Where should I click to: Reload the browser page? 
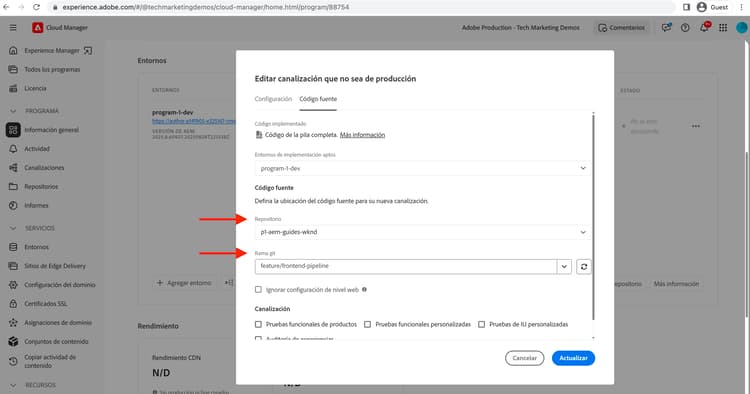36,7
